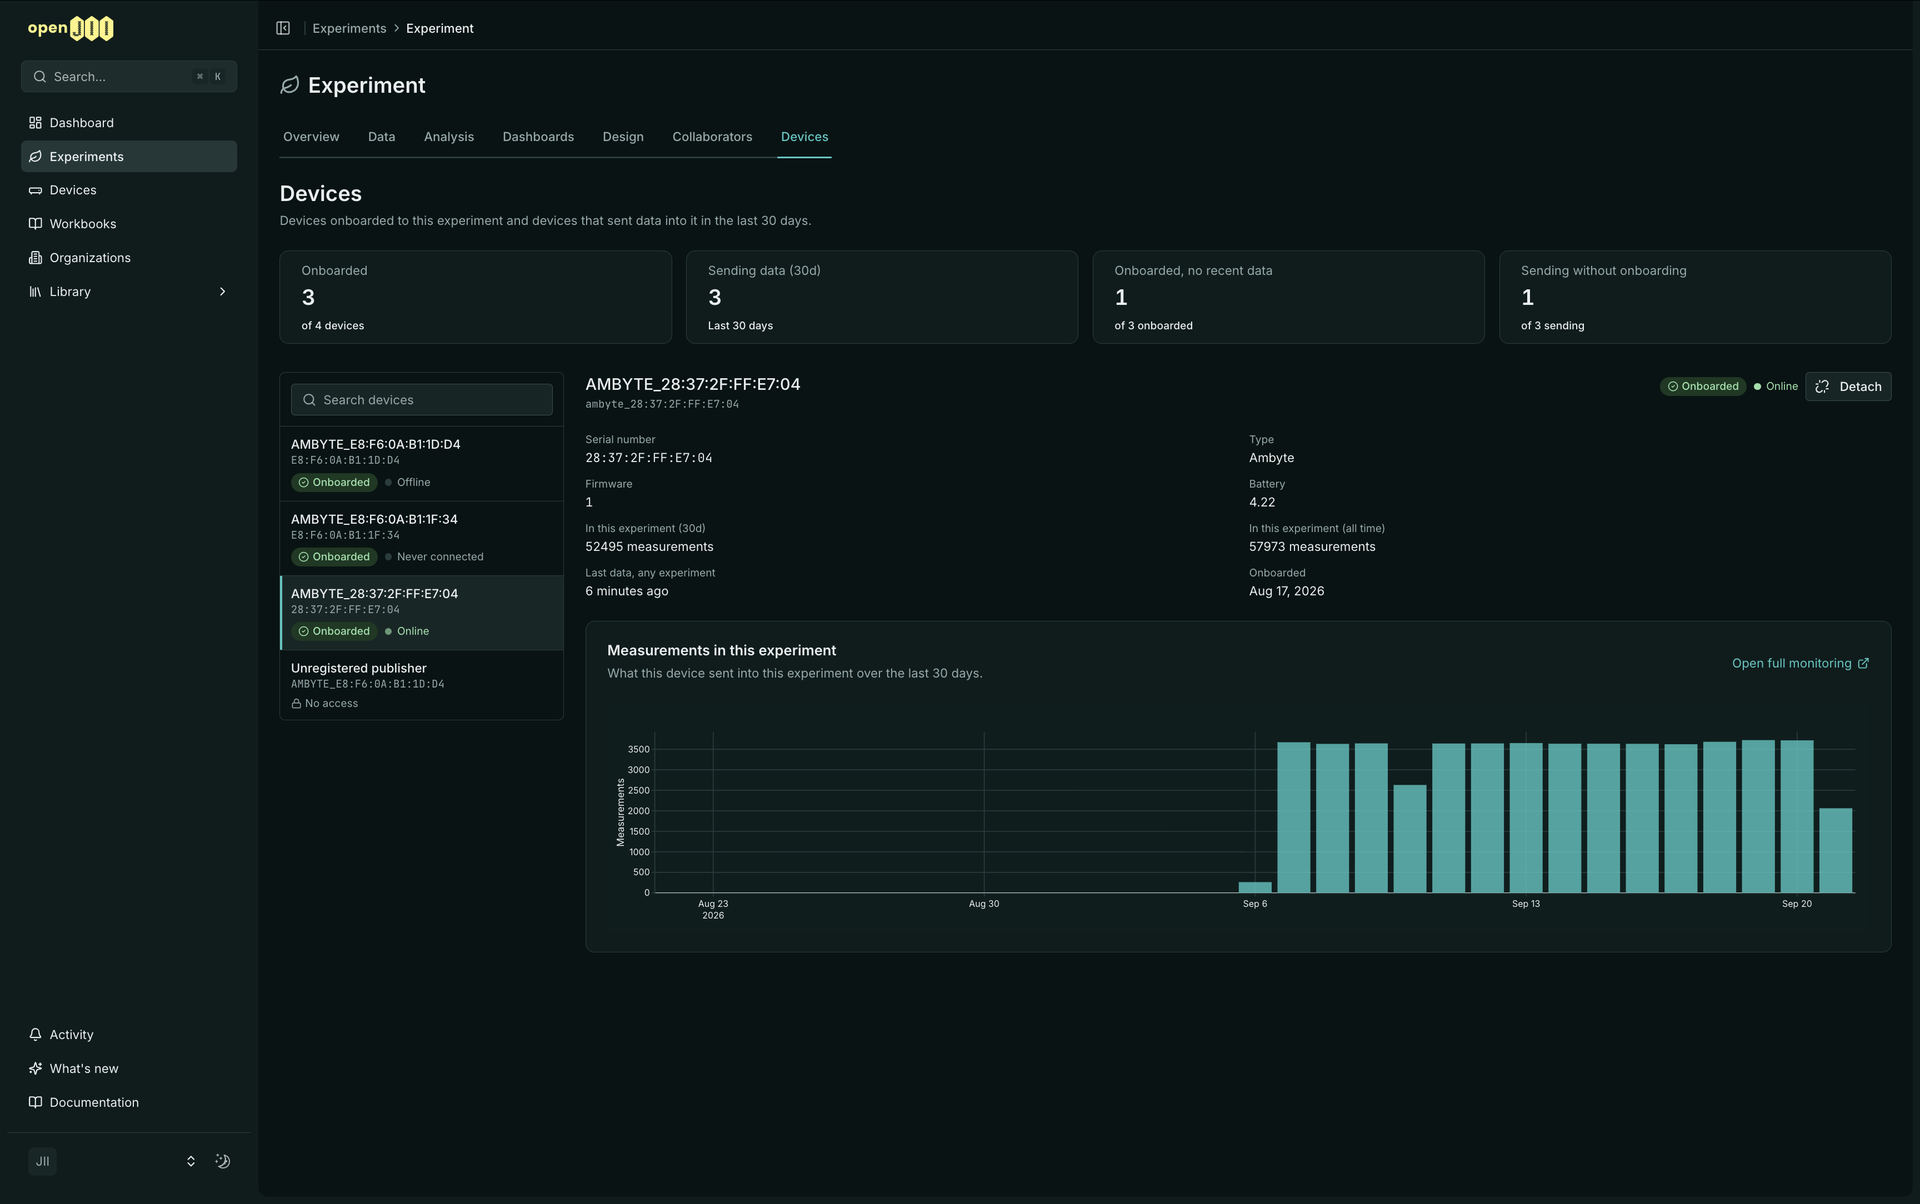
Task: Select device AMBYTE_E8:F6:0A:B1:1F:34
Action: point(421,538)
